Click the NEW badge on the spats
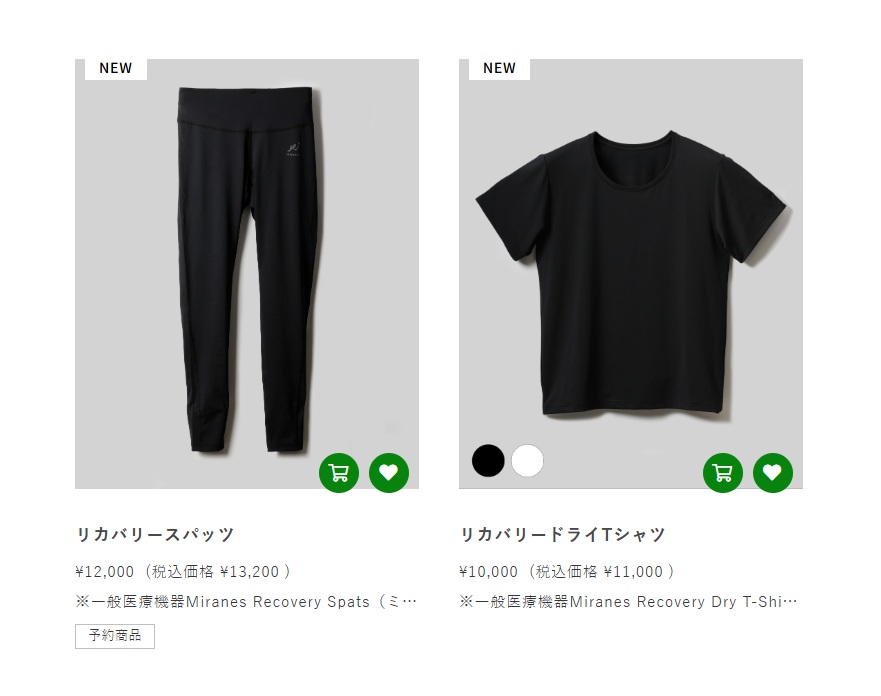Image resolution: width=881 pixels, height=696 pixels. 116,69
